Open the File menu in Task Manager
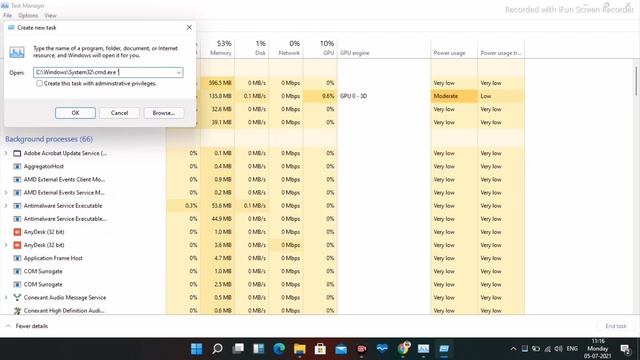This screenshot has width=640, height=360. click(x=7, y=16)
